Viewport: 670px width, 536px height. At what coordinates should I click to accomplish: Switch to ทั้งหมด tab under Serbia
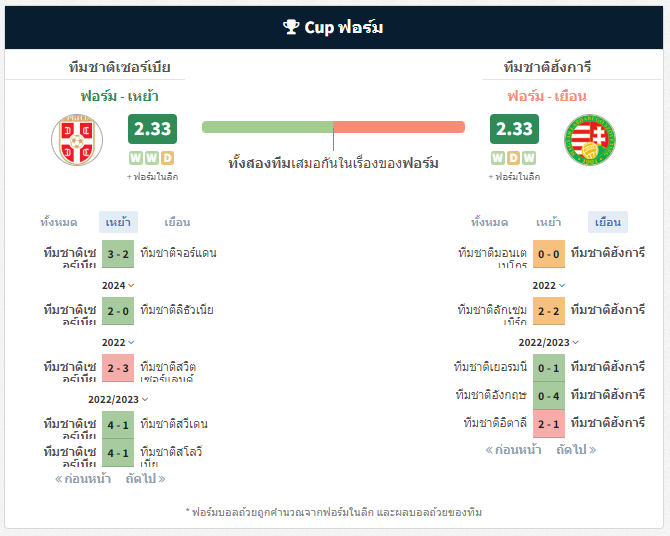59,222
